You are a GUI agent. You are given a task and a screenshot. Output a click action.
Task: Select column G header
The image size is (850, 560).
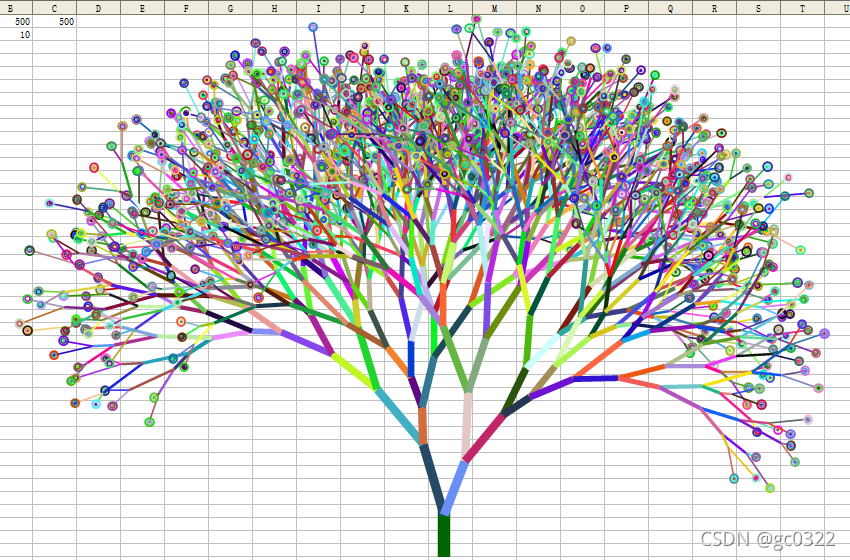230,8
